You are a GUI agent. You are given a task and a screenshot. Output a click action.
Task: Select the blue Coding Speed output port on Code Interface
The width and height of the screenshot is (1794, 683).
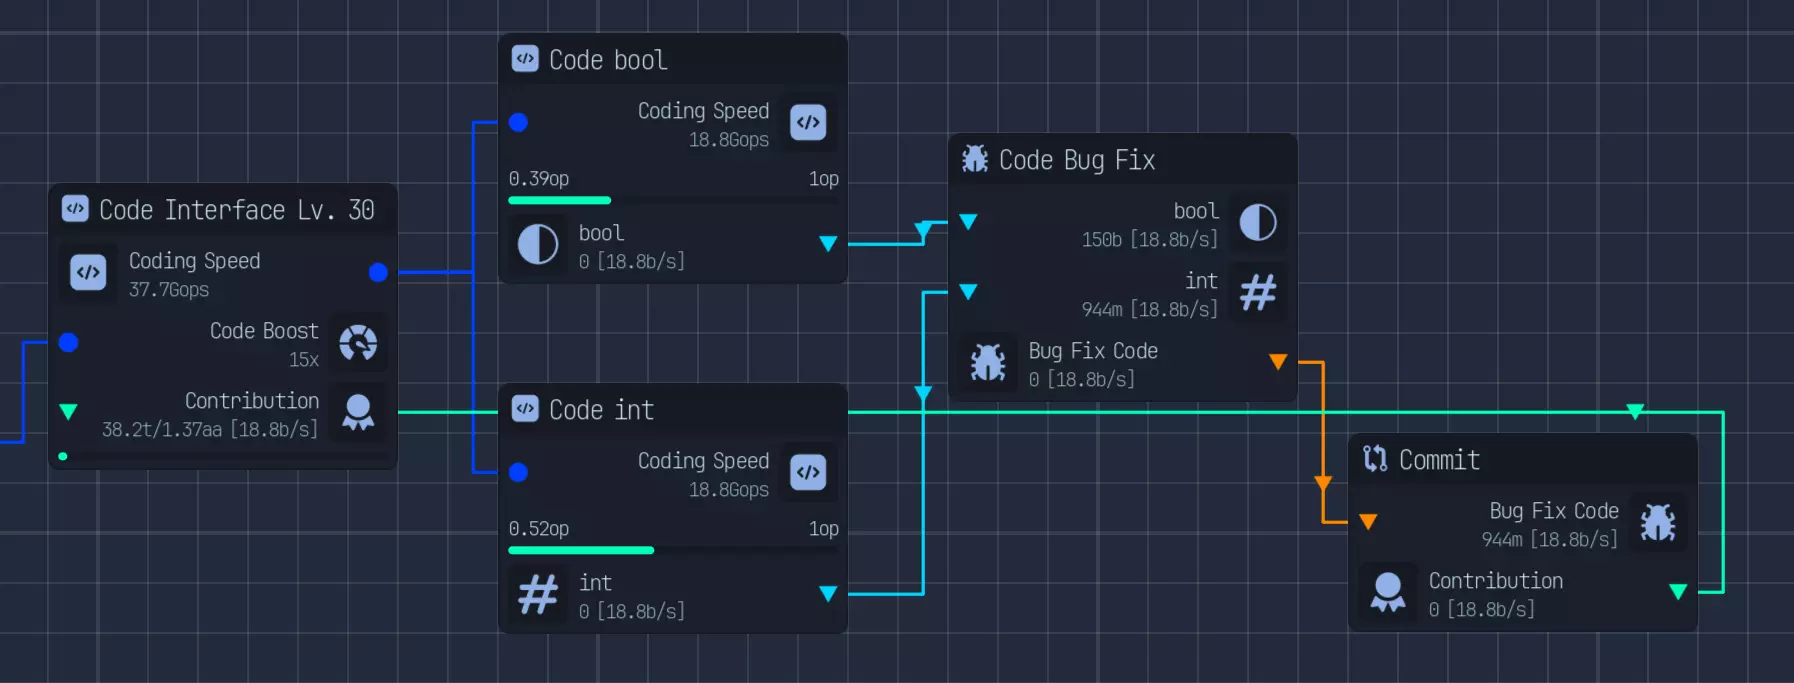[378, 272]
